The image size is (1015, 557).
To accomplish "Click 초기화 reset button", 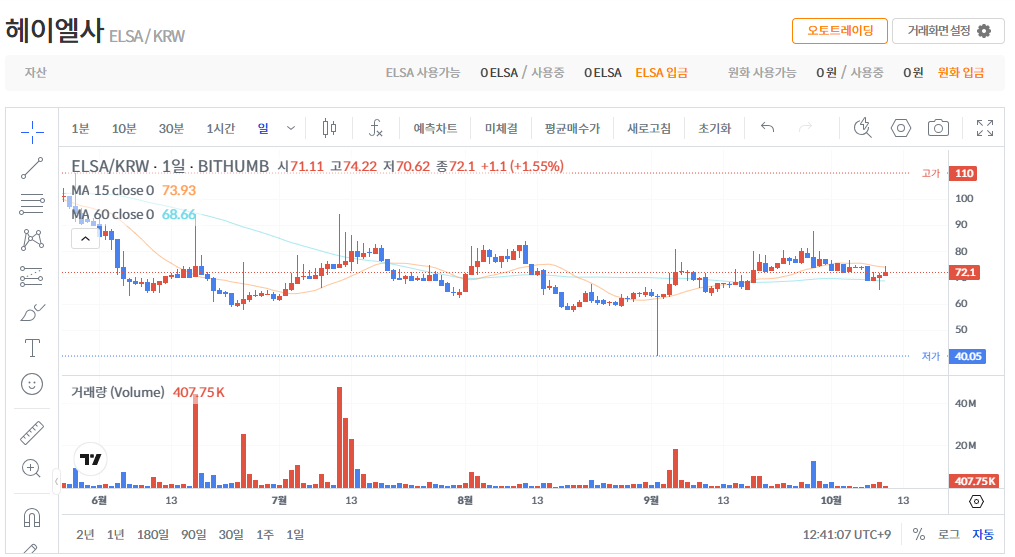I will coord(715,128).
